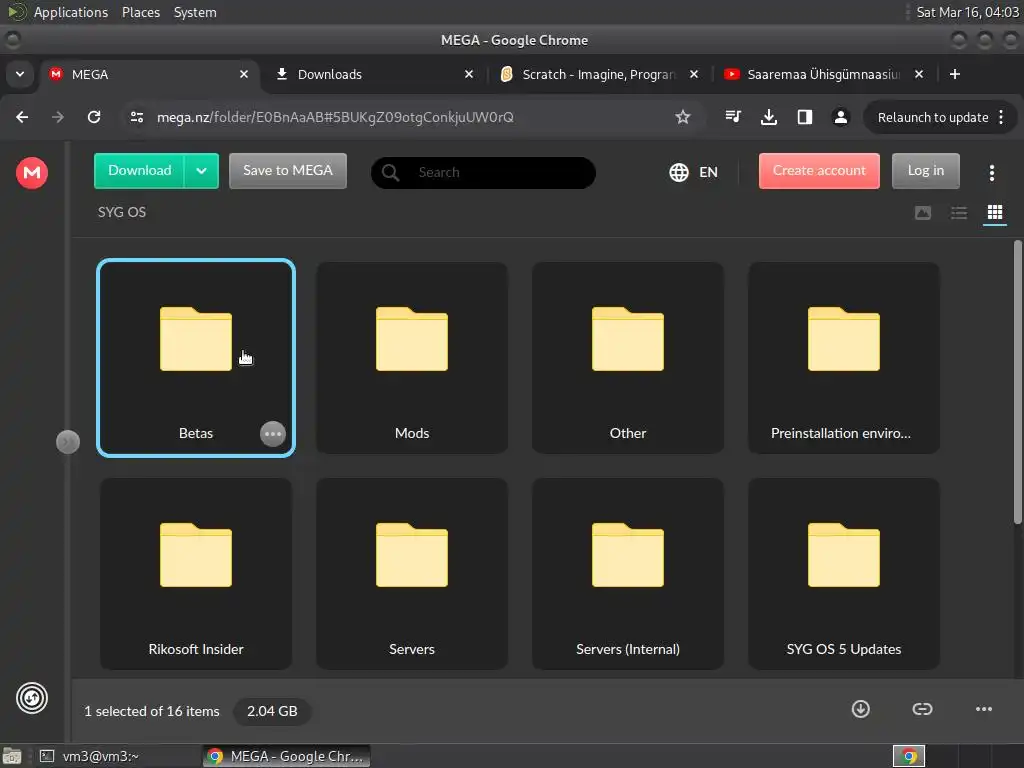Focus the MEGA Search field
The image size is (1024, 768).
(483, 172)
